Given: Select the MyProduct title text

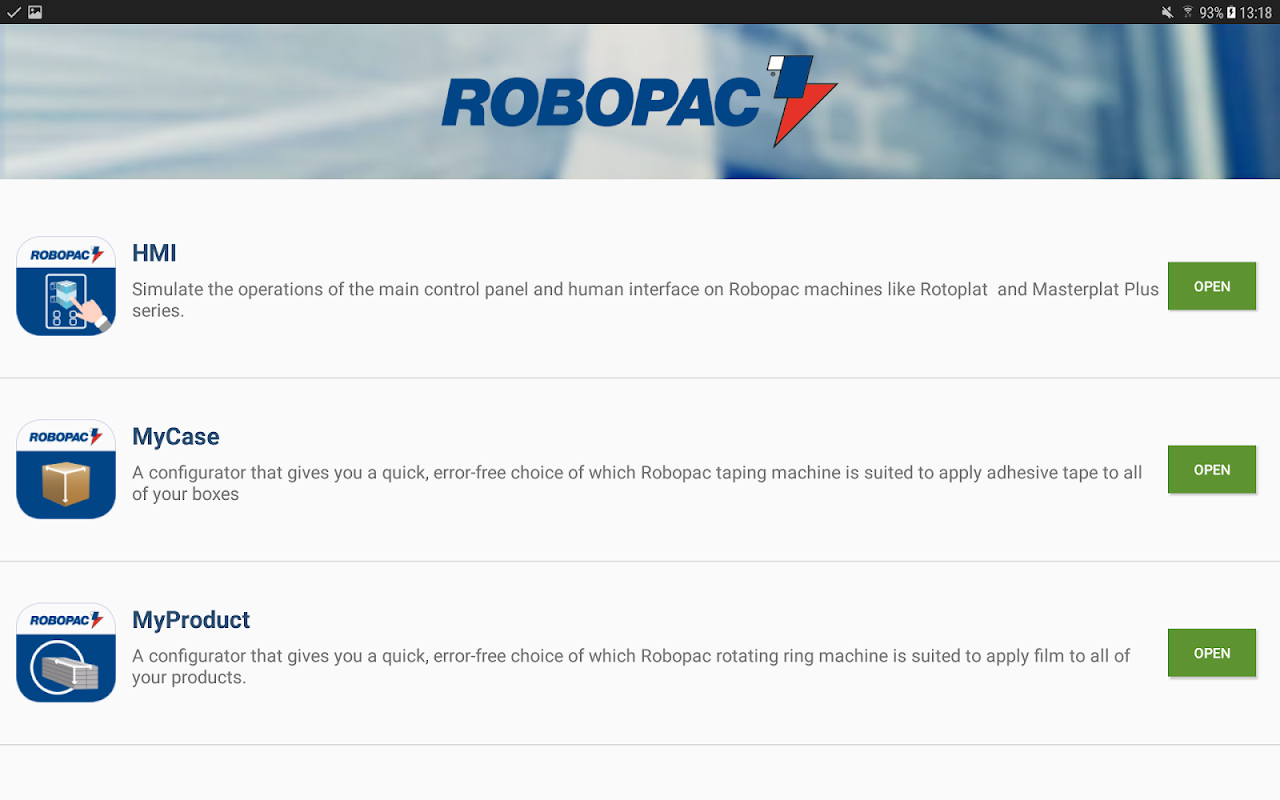Looking at the screenshot, I should (x=191, y=620).
